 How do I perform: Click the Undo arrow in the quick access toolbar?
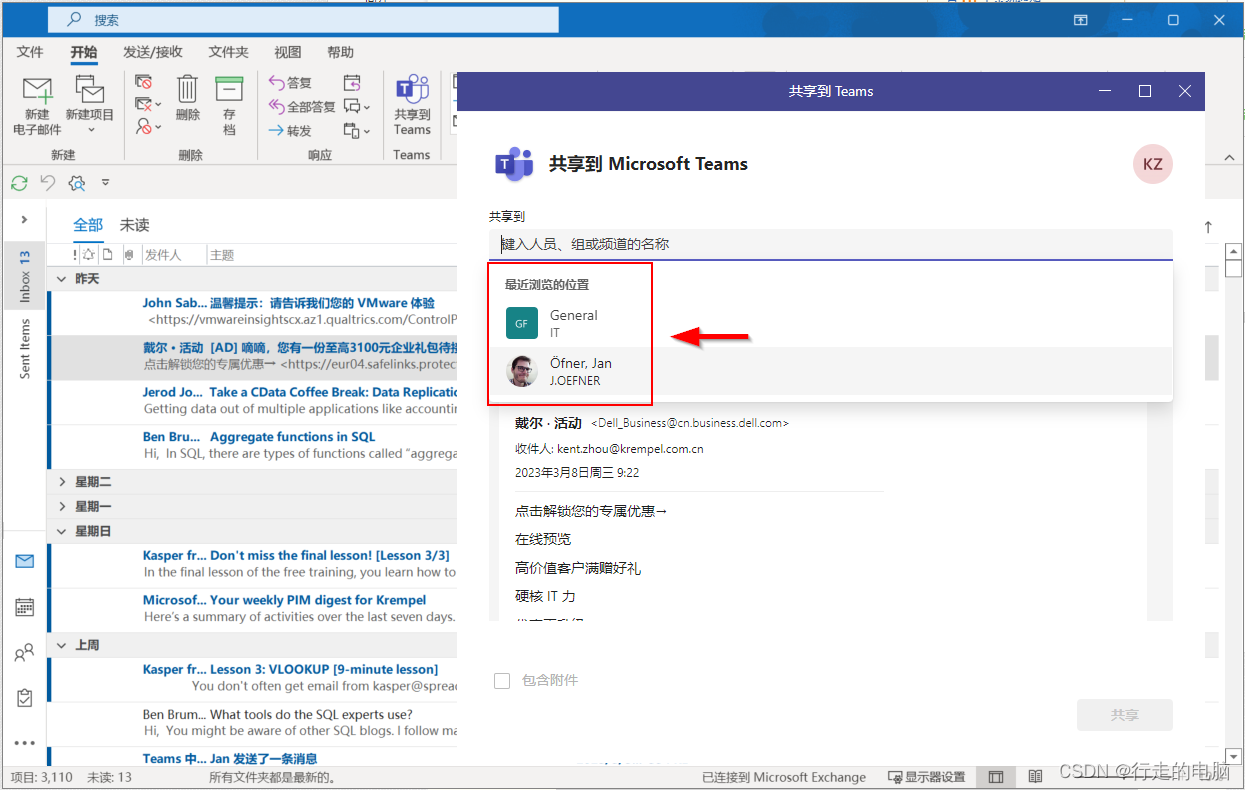coord(47,183)
